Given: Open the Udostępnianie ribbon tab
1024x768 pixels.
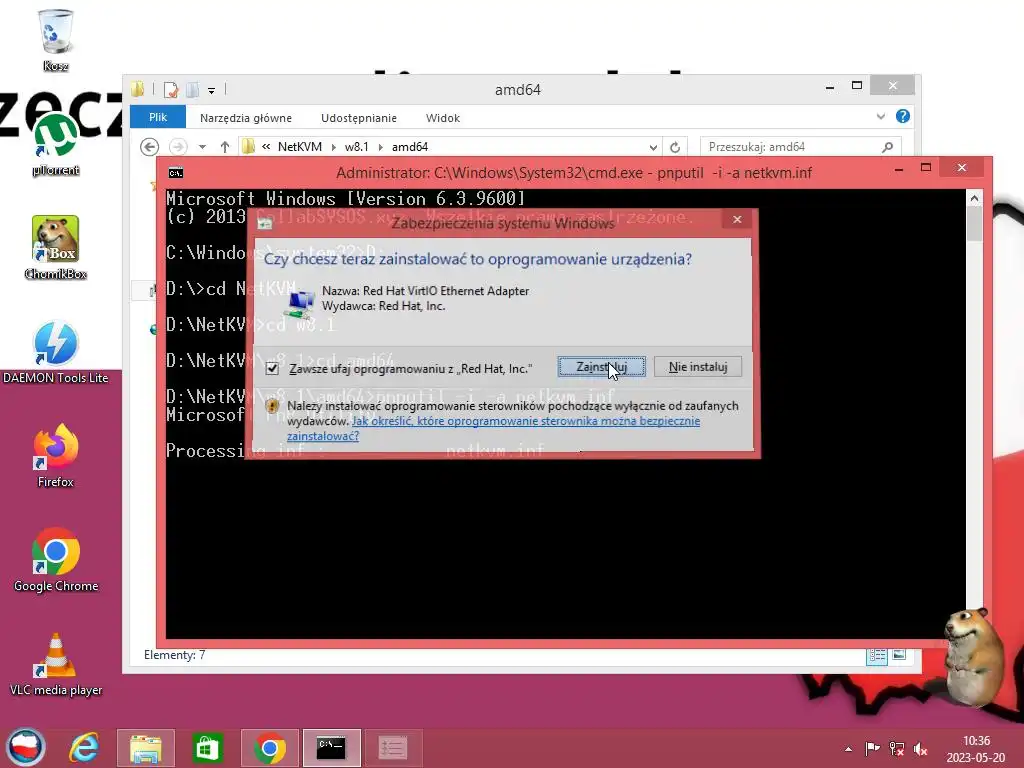Looking at the screenshot, I should [x=359, y=118].
